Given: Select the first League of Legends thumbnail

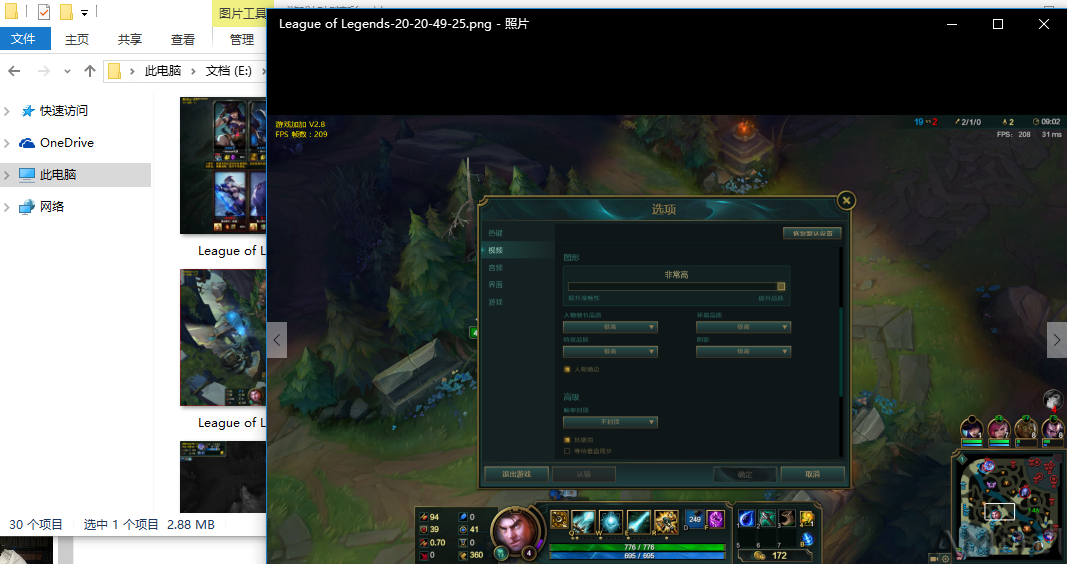Looking at the screenshot, I should point(223,165).
